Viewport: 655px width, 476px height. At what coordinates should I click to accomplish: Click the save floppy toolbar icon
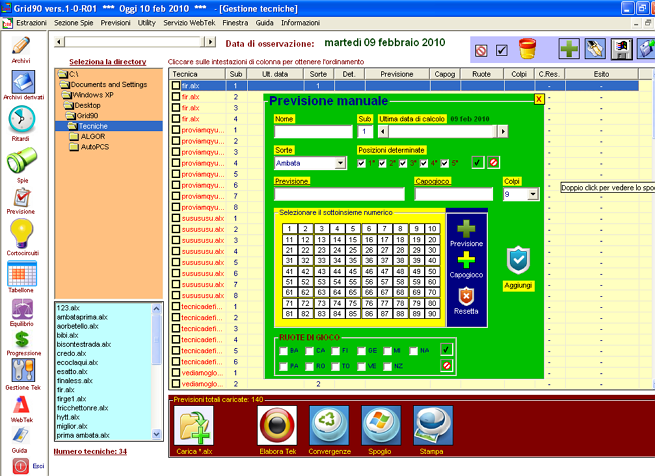pos(622,49)
